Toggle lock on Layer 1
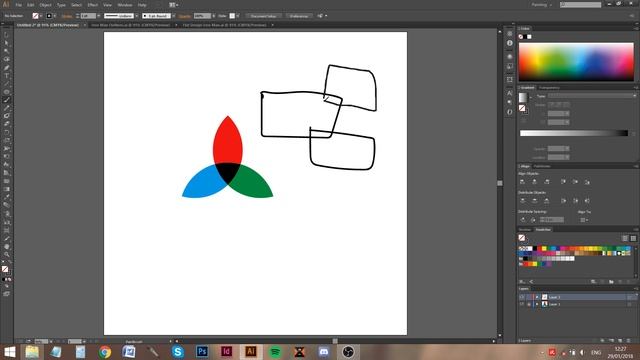The image size is (640, 360). pyautogui.click(x=529, y=304)
